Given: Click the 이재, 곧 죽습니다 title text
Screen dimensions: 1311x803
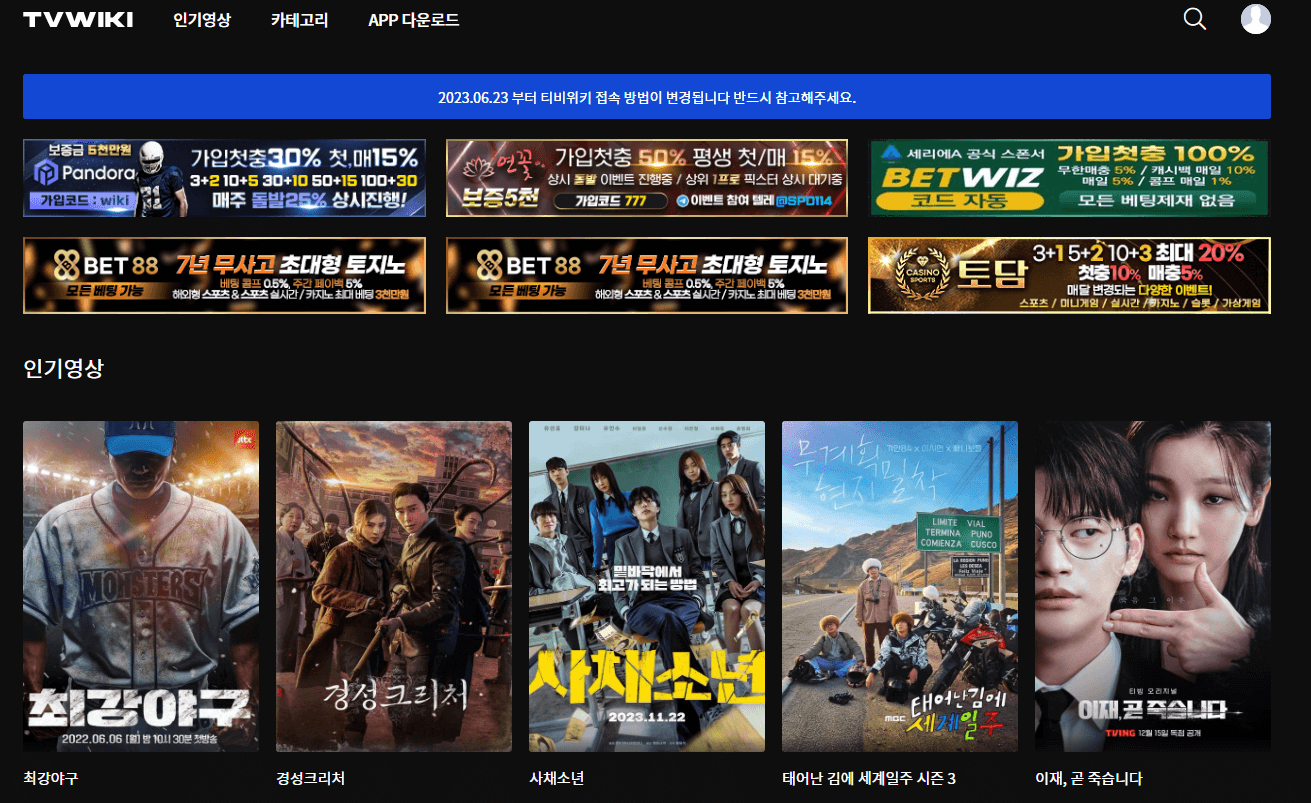Looking at the screenshot, I should [1089, 778].
